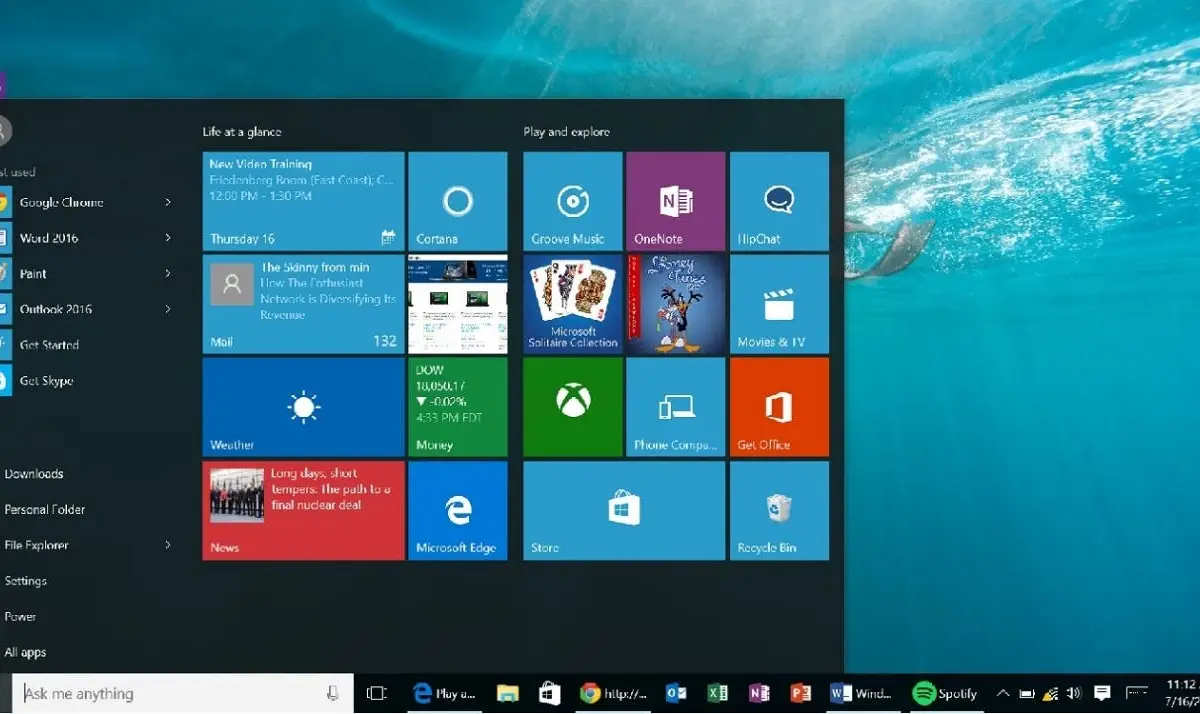Switch to Spotify on the taskbar
This screenshot has height=714, width=1200.
pos(945,693)
